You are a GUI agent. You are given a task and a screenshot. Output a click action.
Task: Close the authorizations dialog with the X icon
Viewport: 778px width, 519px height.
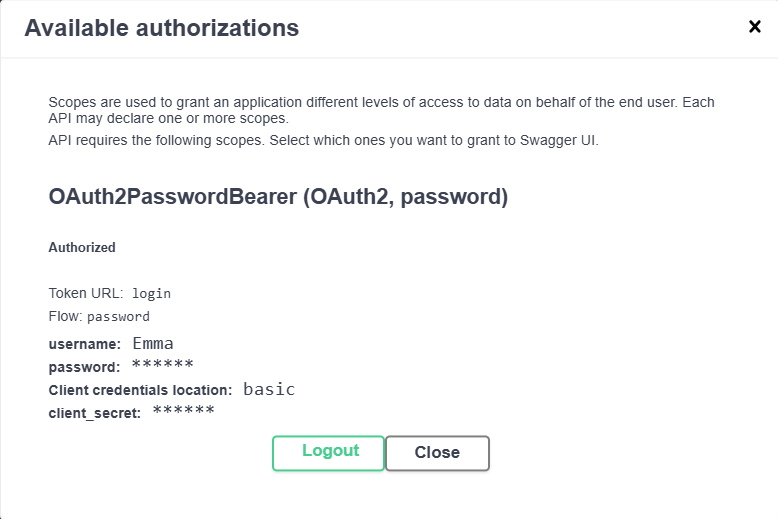(755, 27)
